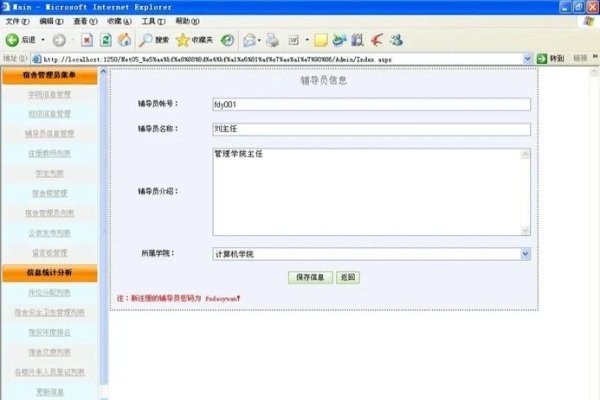
Task: Open the 宿舍安全卫生管理列表 sidebar link
Action: pyautogui.click(x=49, y=312)
